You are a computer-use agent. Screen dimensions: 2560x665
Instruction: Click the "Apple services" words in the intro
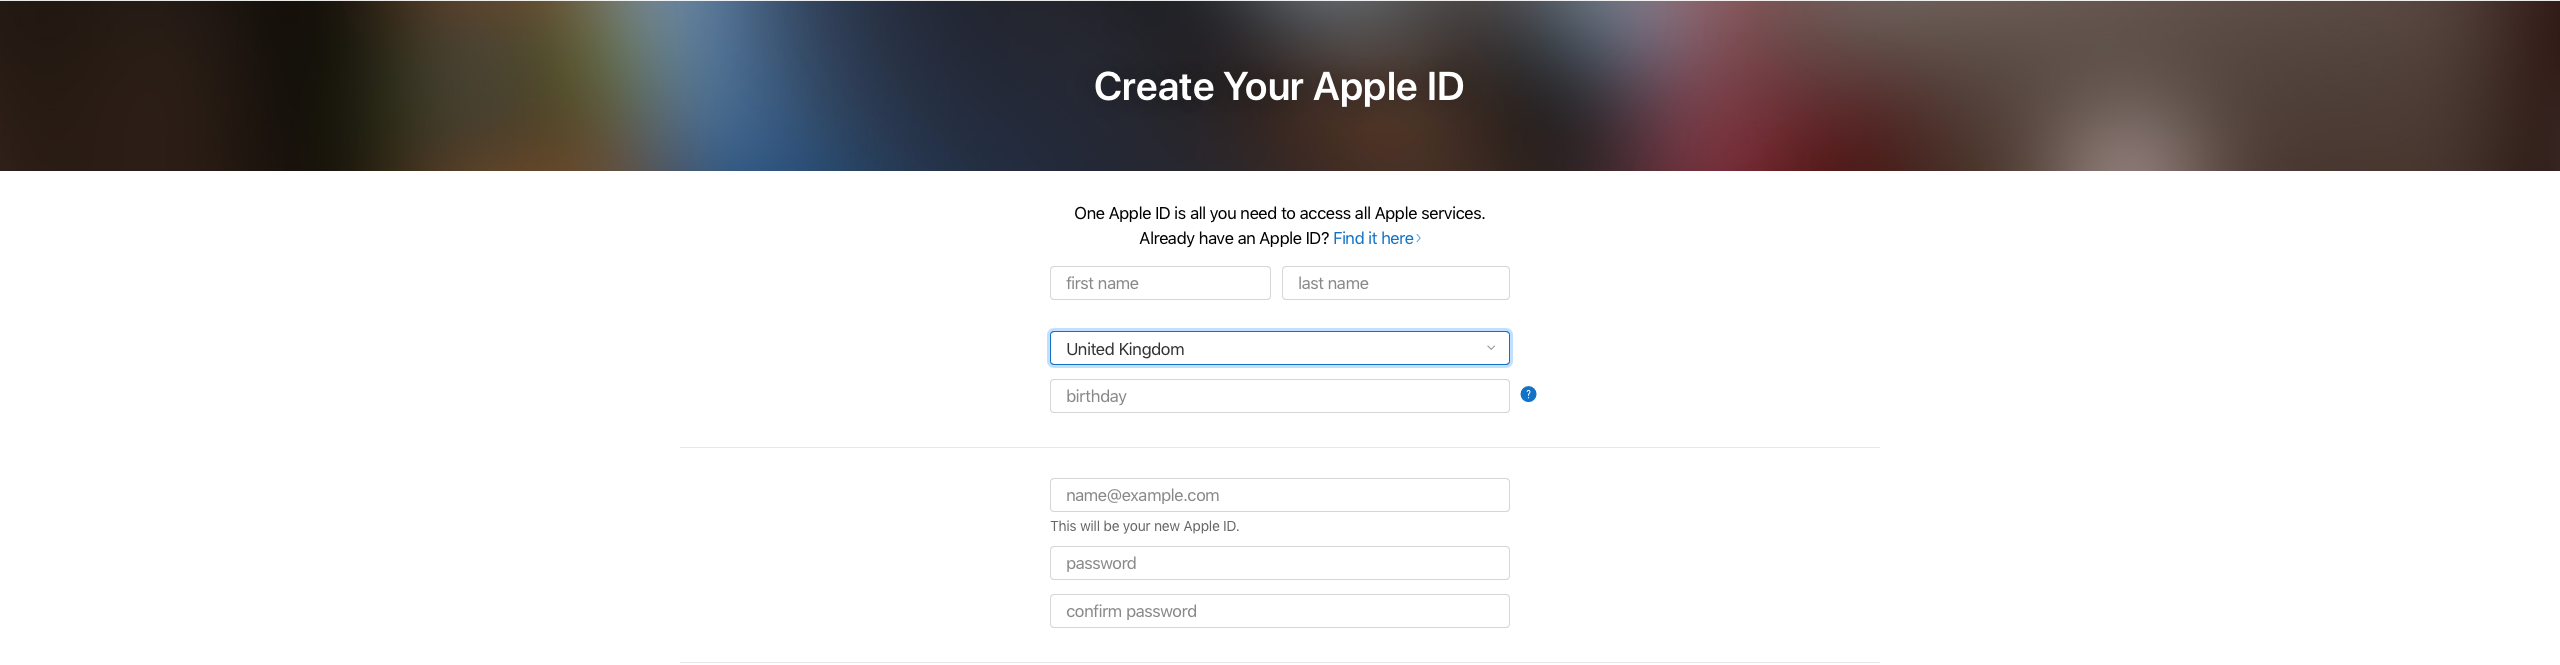(1430, 213)
